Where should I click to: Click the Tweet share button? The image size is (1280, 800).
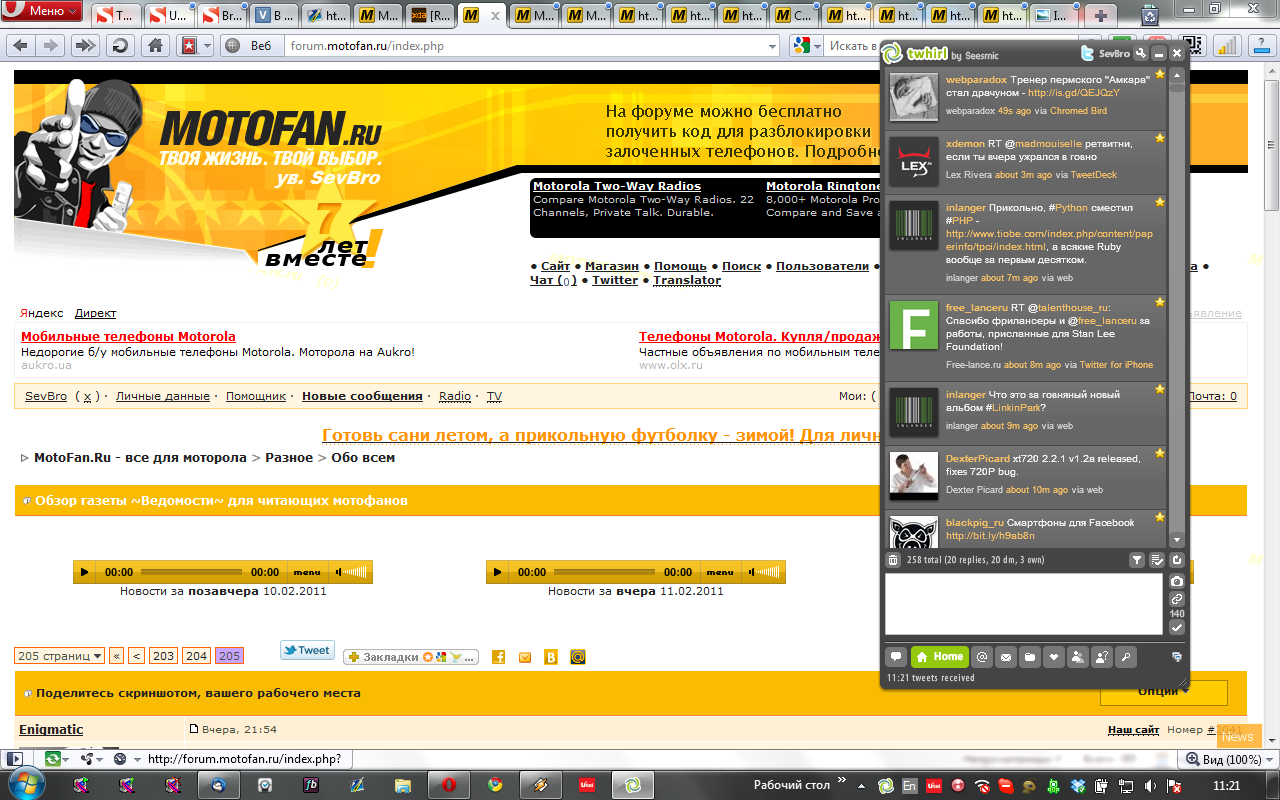coord(307,650)
